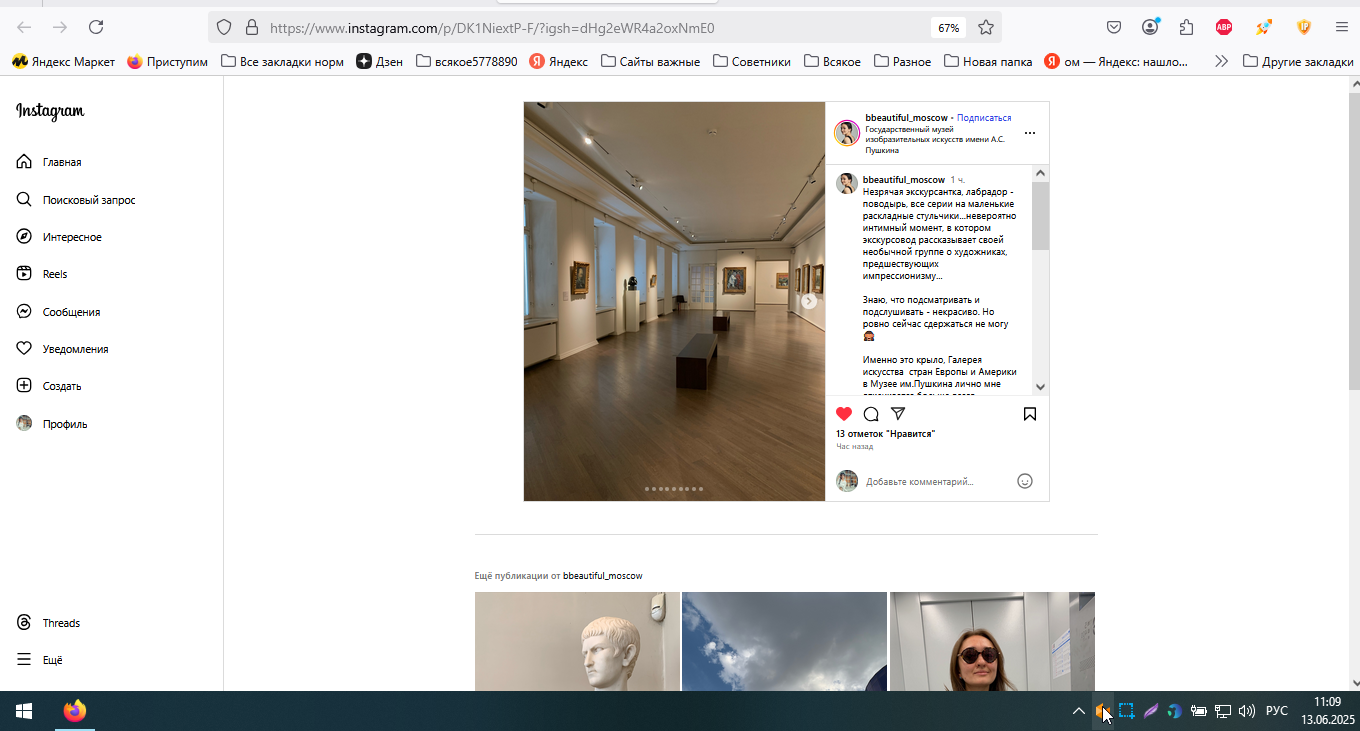This screenshot has height=731, width=1360.
Task: Open the post's three-dot options menu
Action: [1030, 133]
